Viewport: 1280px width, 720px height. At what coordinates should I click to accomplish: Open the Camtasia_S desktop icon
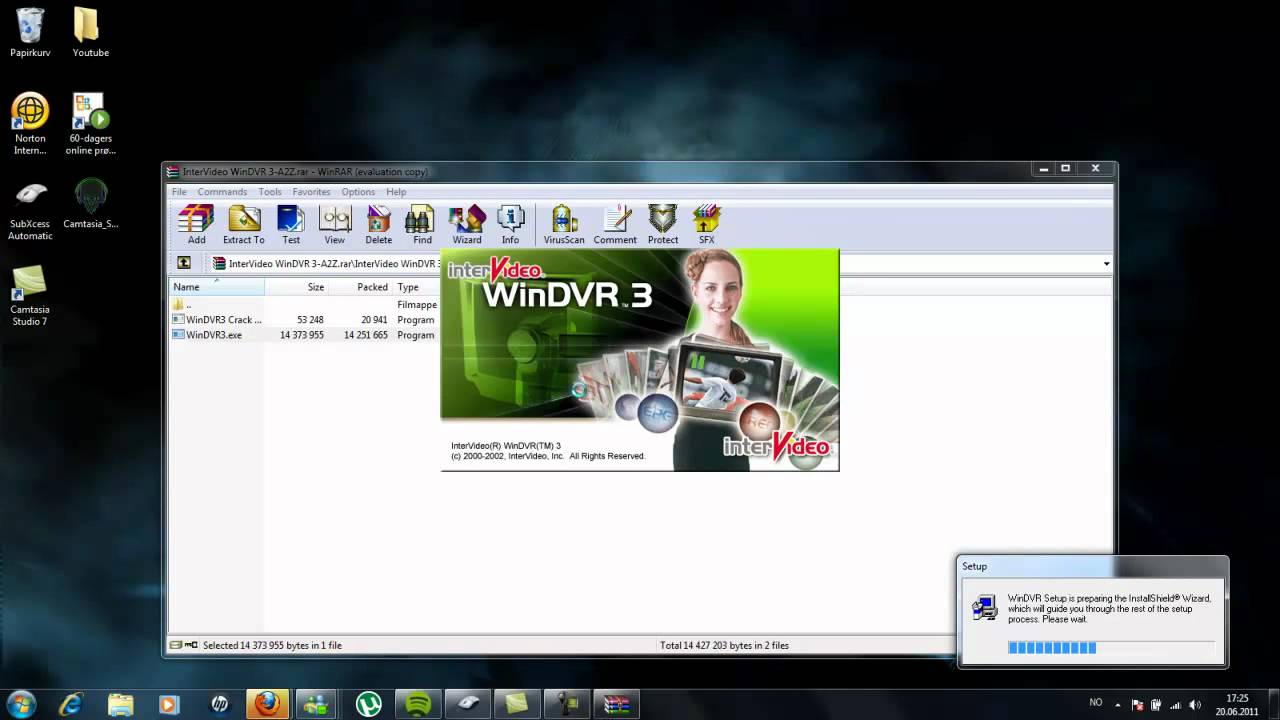(91, 204)
